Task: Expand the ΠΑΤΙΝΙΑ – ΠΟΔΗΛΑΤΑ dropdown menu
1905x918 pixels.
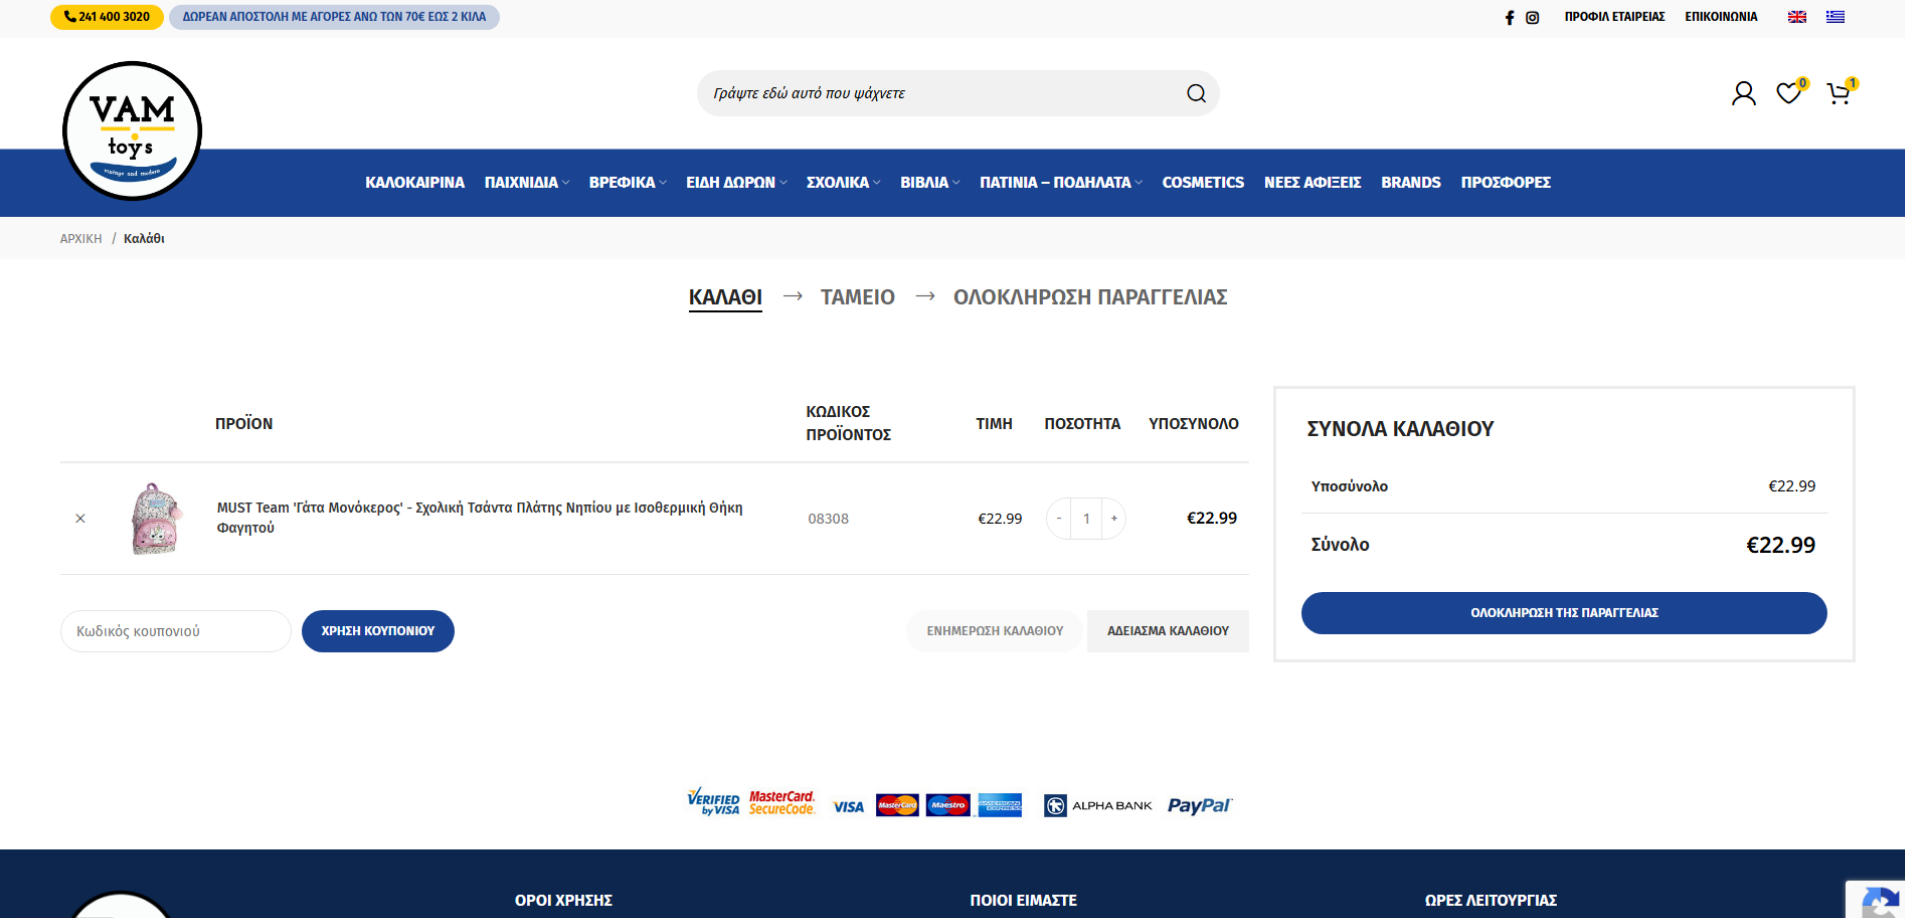Action: coord(1061,182)
